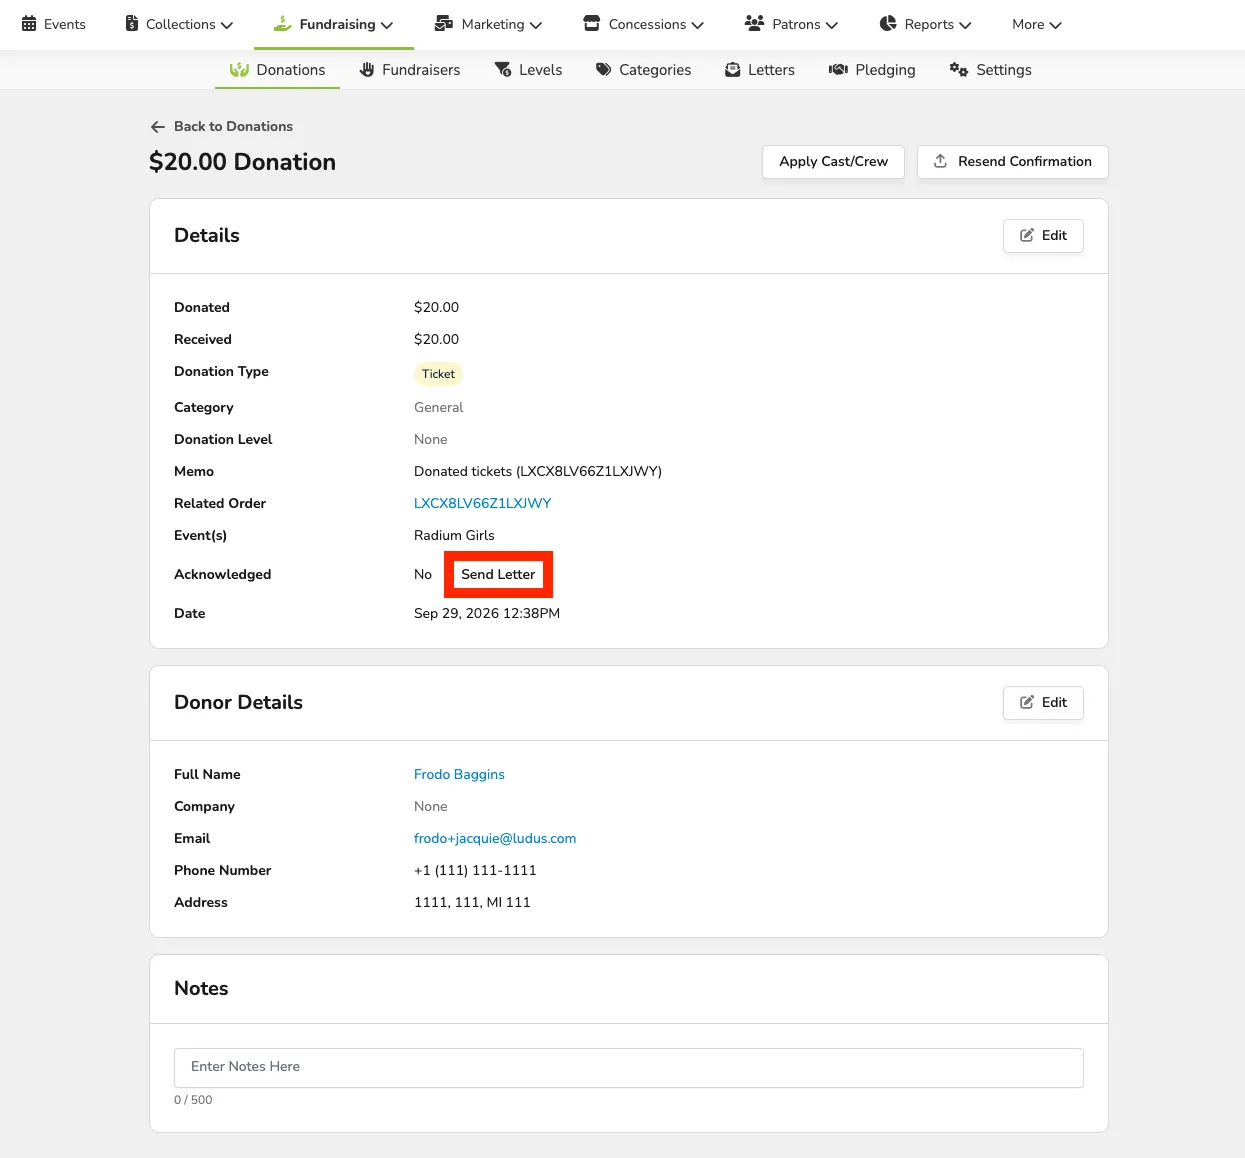1245x1158 pixels.
Task: Click the Ticket donation type badge
Action: (x=438, y=374)
